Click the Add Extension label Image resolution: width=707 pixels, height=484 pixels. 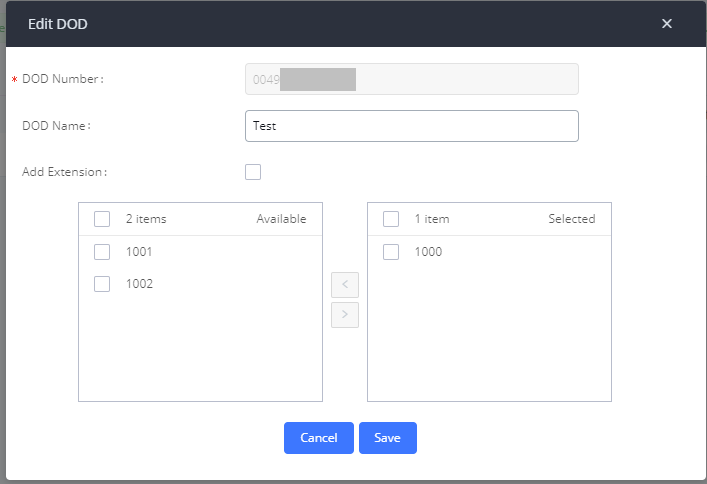point(64,172)
